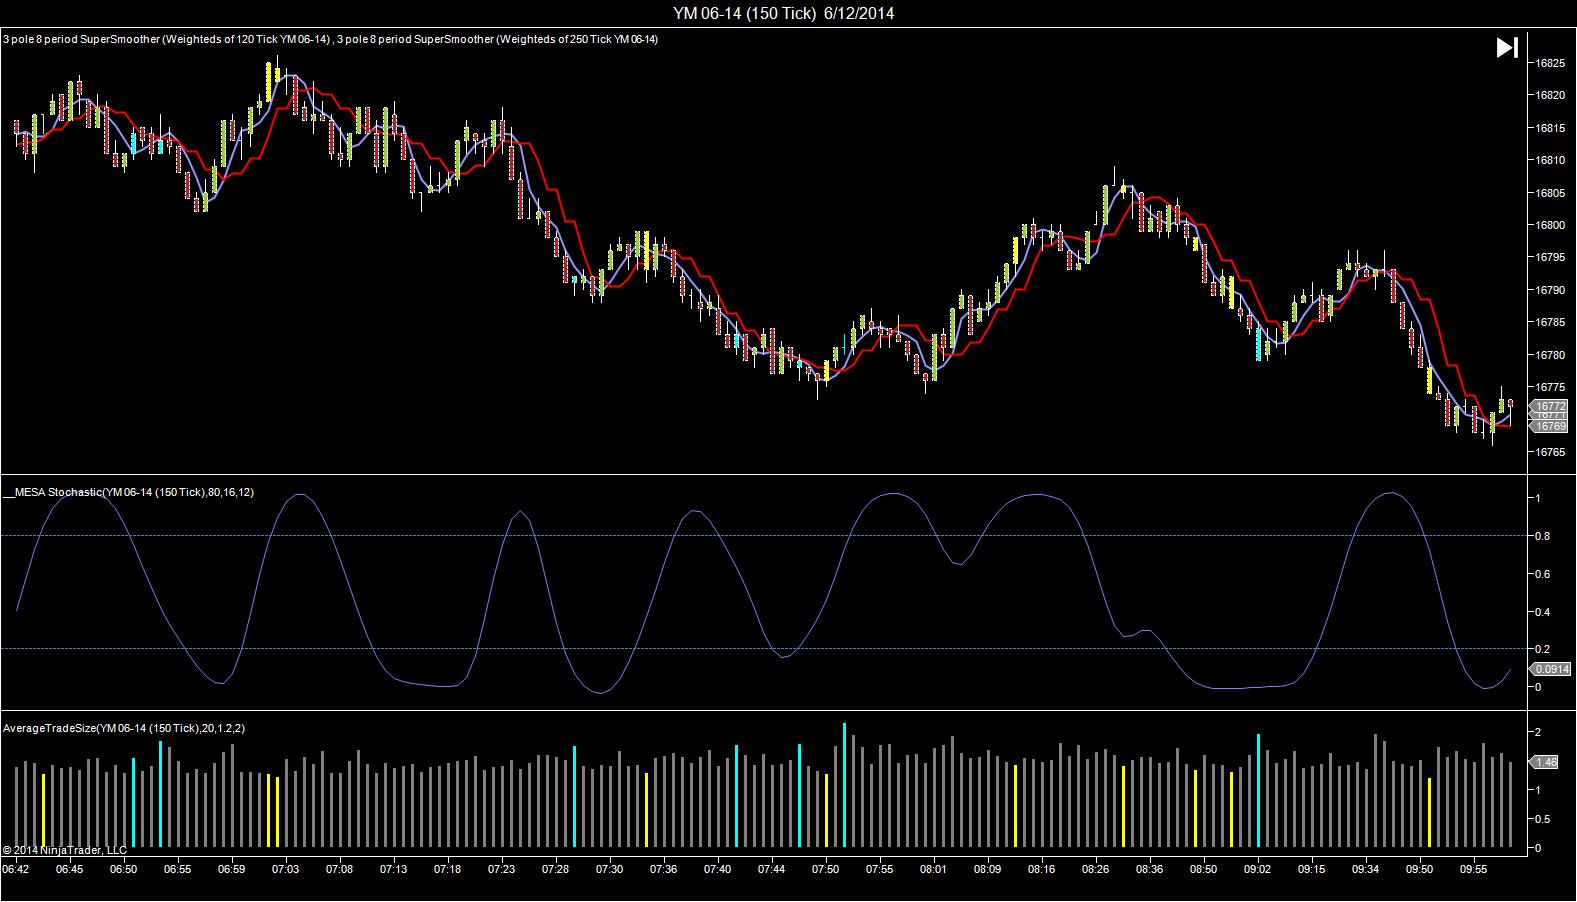Screen dimensions: 1577x902
Task: Click the 16825 price axis label
Action: pyautogui.click(x=1549, y=63)
